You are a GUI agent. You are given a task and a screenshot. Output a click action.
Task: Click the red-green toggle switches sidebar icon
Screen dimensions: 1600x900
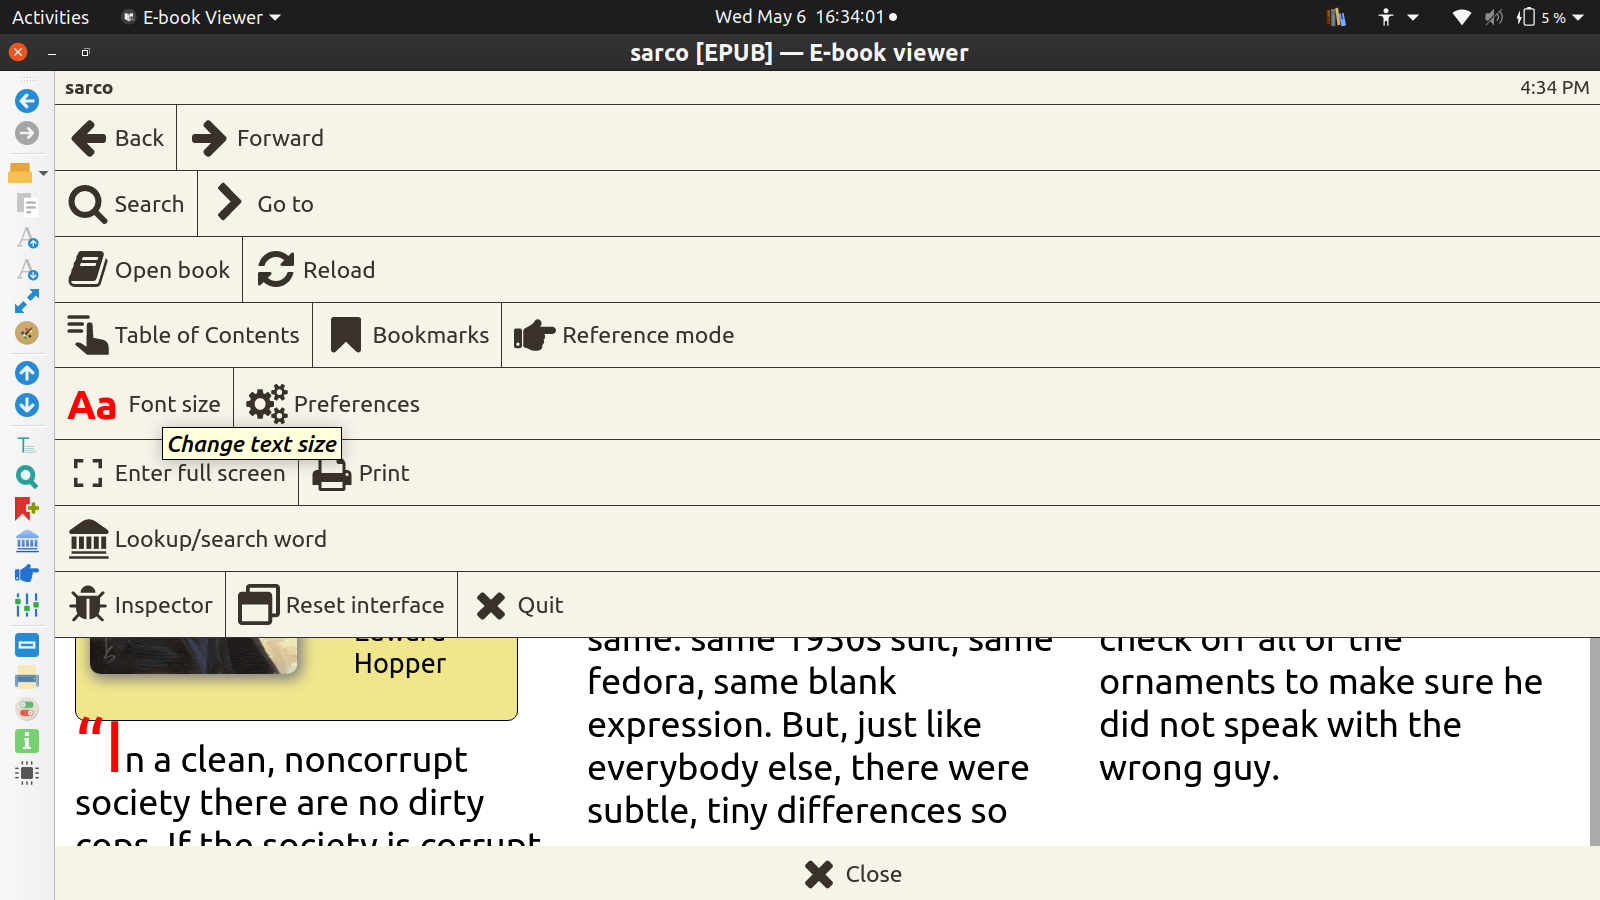(x=27, y=710)
